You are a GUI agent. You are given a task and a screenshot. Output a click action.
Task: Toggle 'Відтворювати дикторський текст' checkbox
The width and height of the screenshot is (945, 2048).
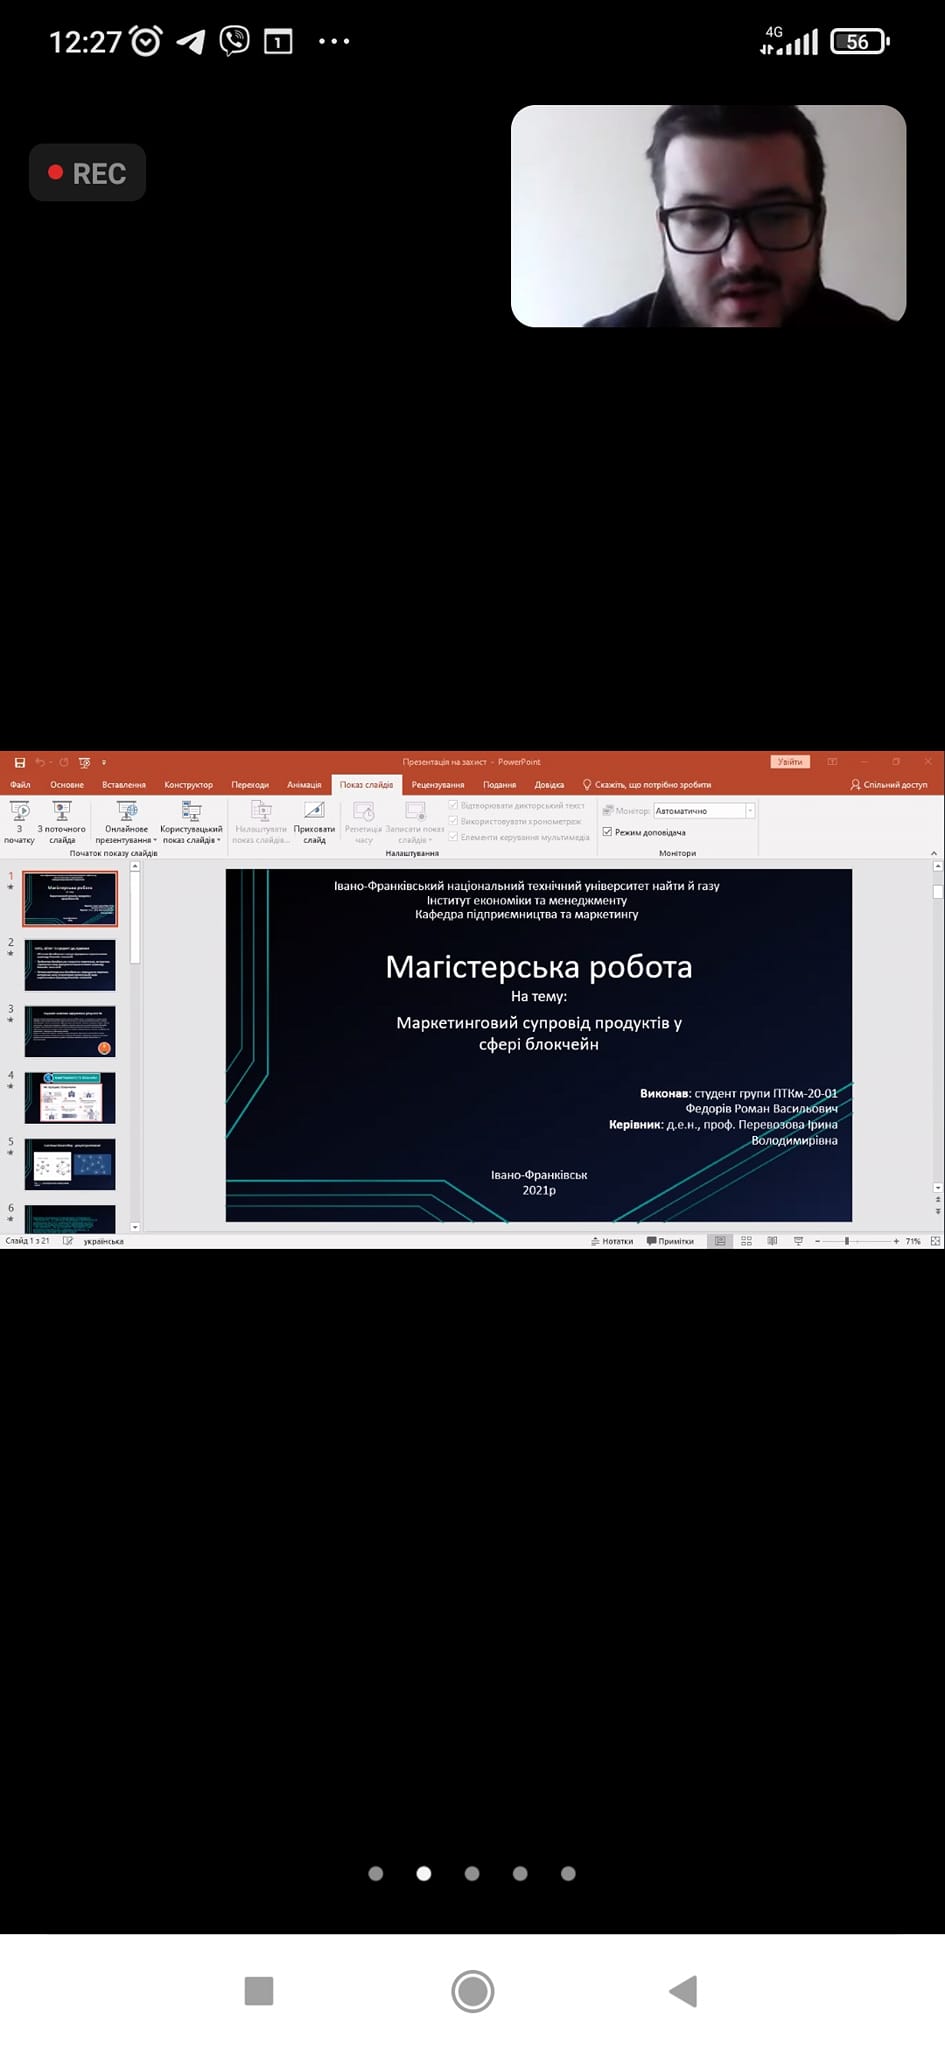click(x=454, y=805)
